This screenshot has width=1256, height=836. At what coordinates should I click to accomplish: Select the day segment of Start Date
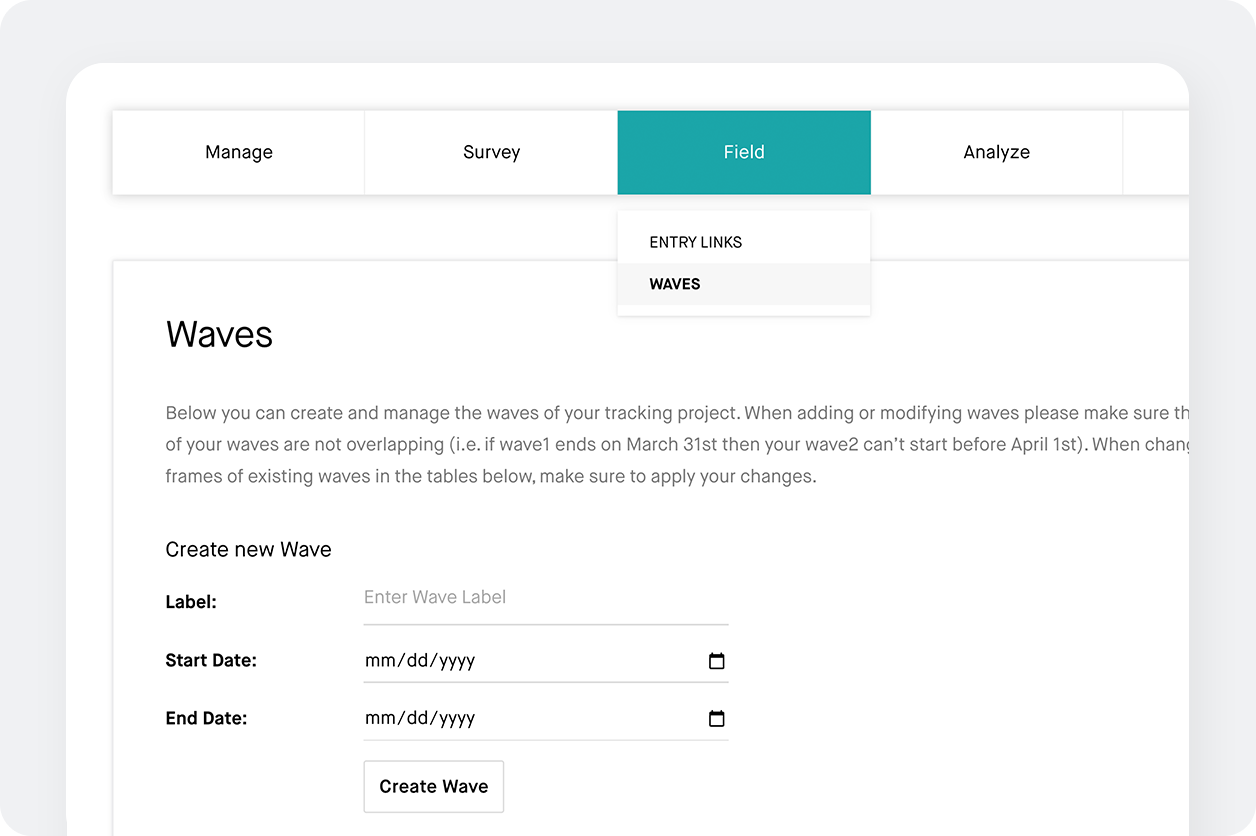click(x=416, y=661)
